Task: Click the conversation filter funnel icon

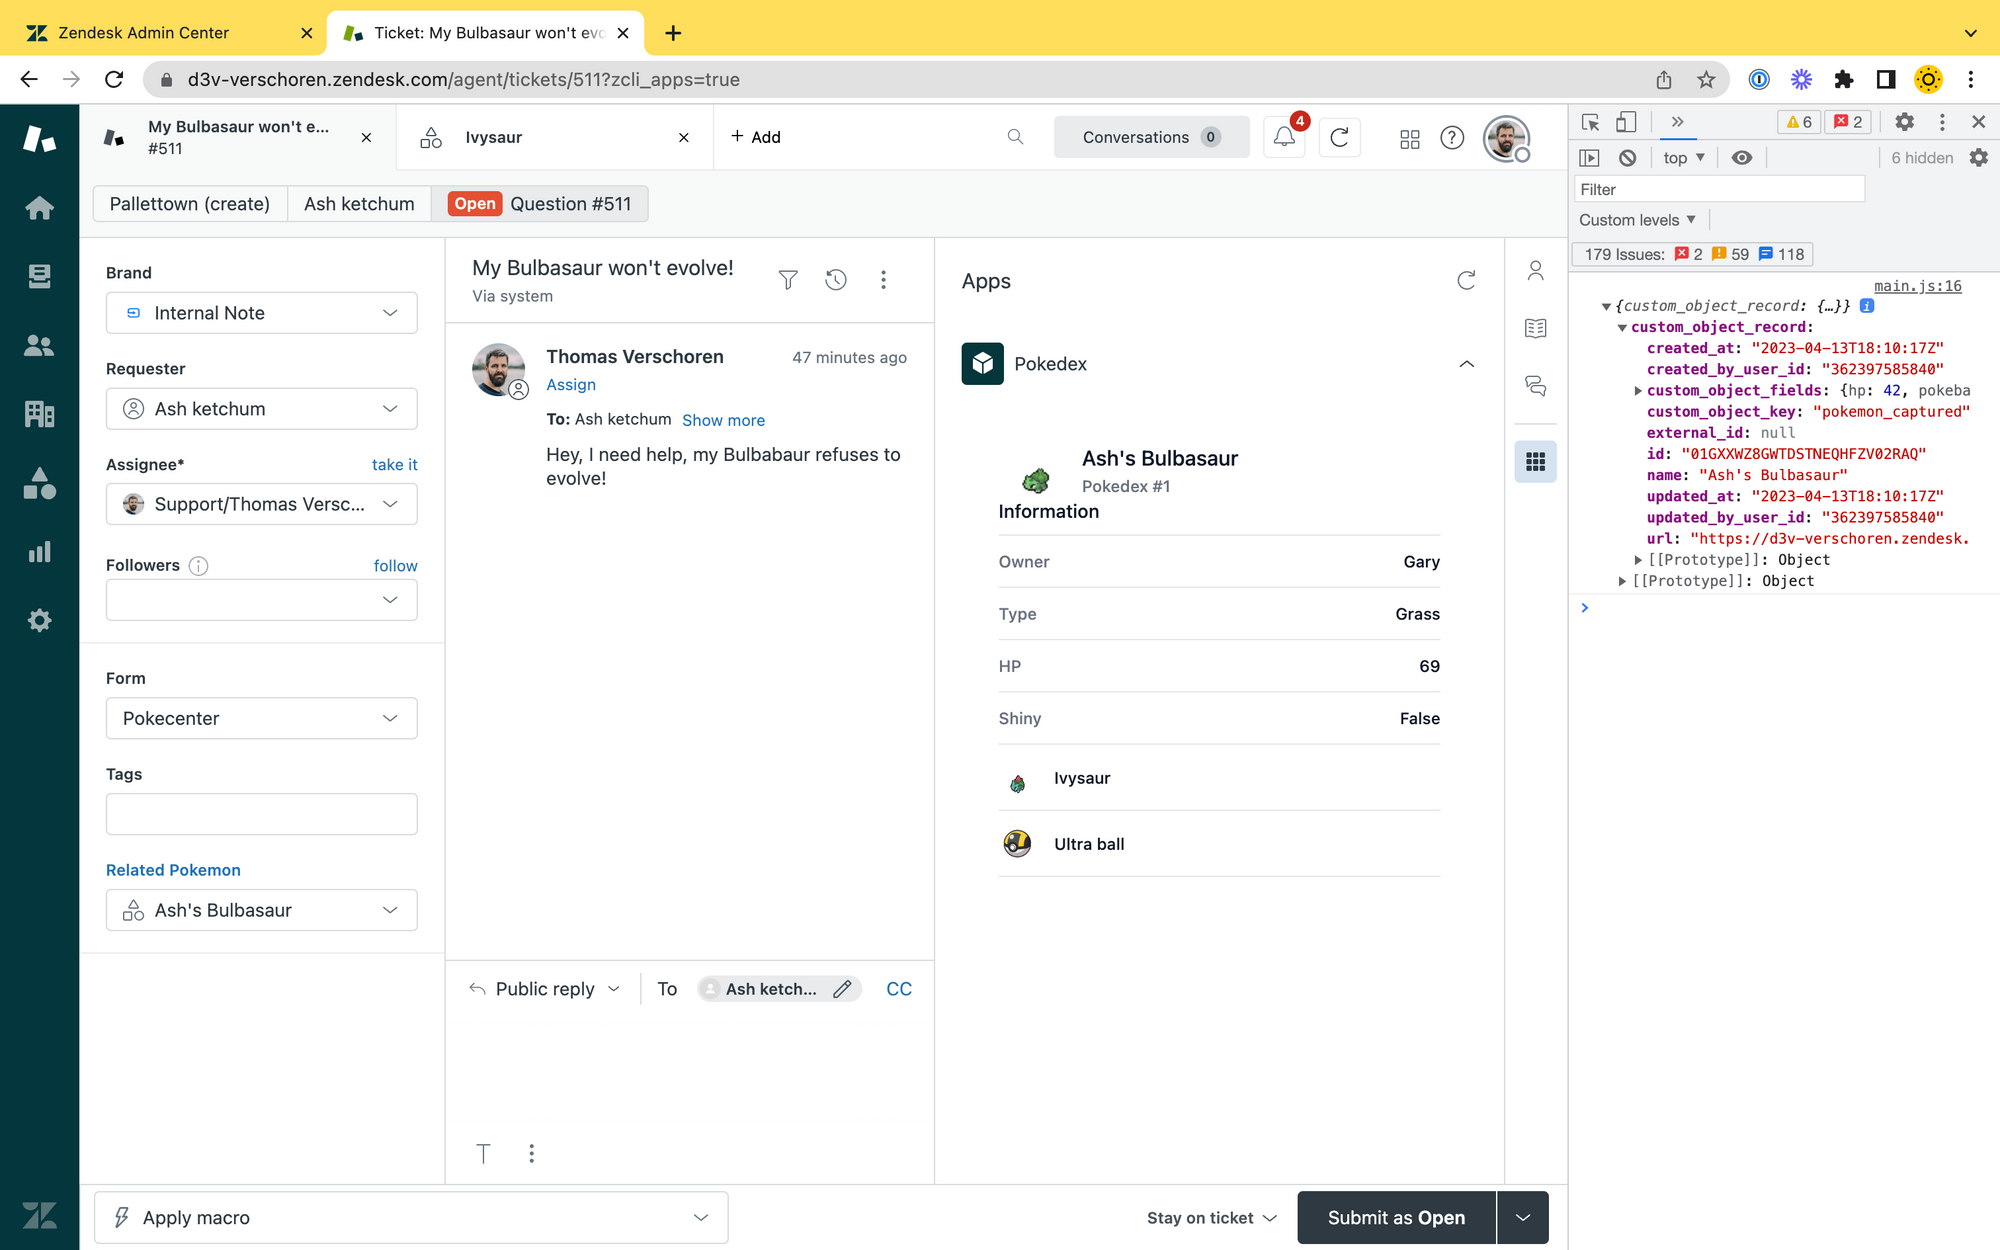Action: 788,280
